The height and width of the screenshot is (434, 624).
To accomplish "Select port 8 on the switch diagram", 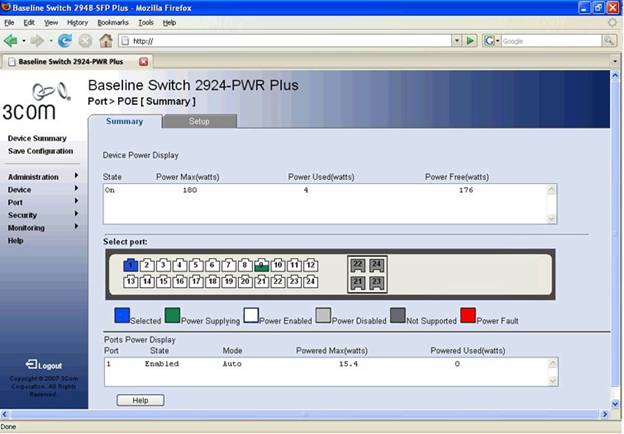I will coord(245,265).
